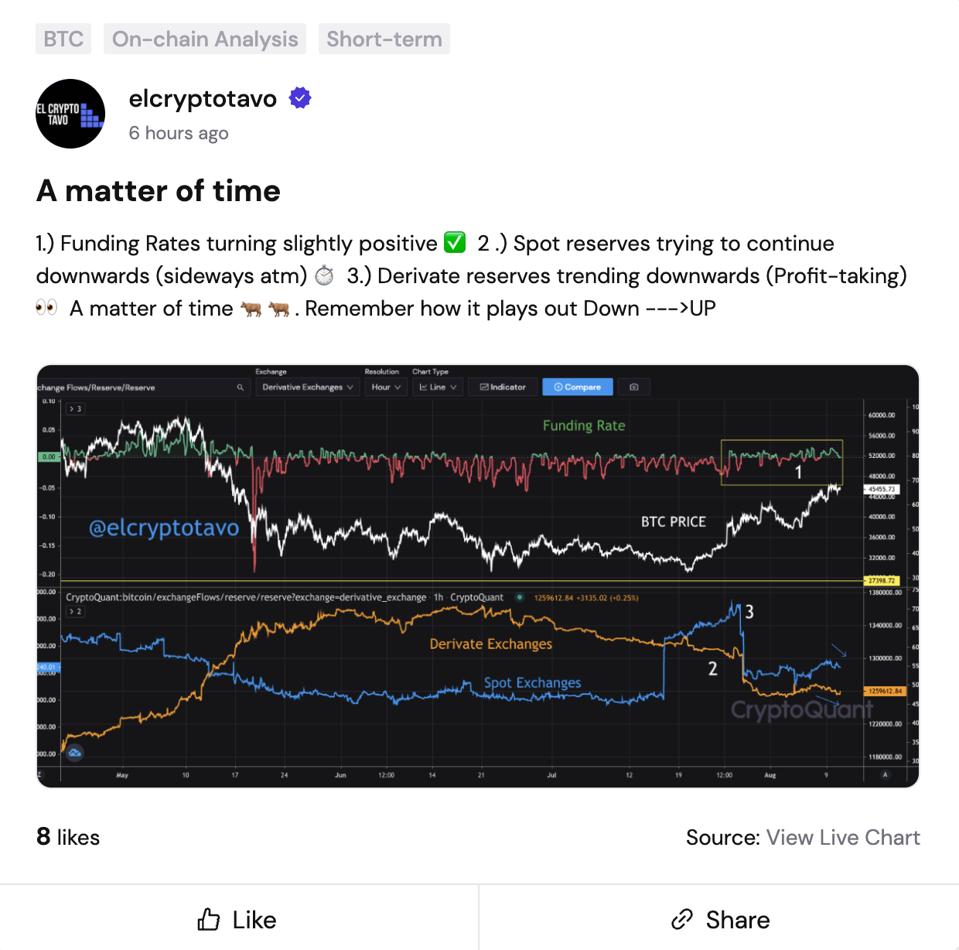This screenshot has width=959, height=950.
Task: Open the Derivative Exchanges dropdown
Action: [307, 387]
